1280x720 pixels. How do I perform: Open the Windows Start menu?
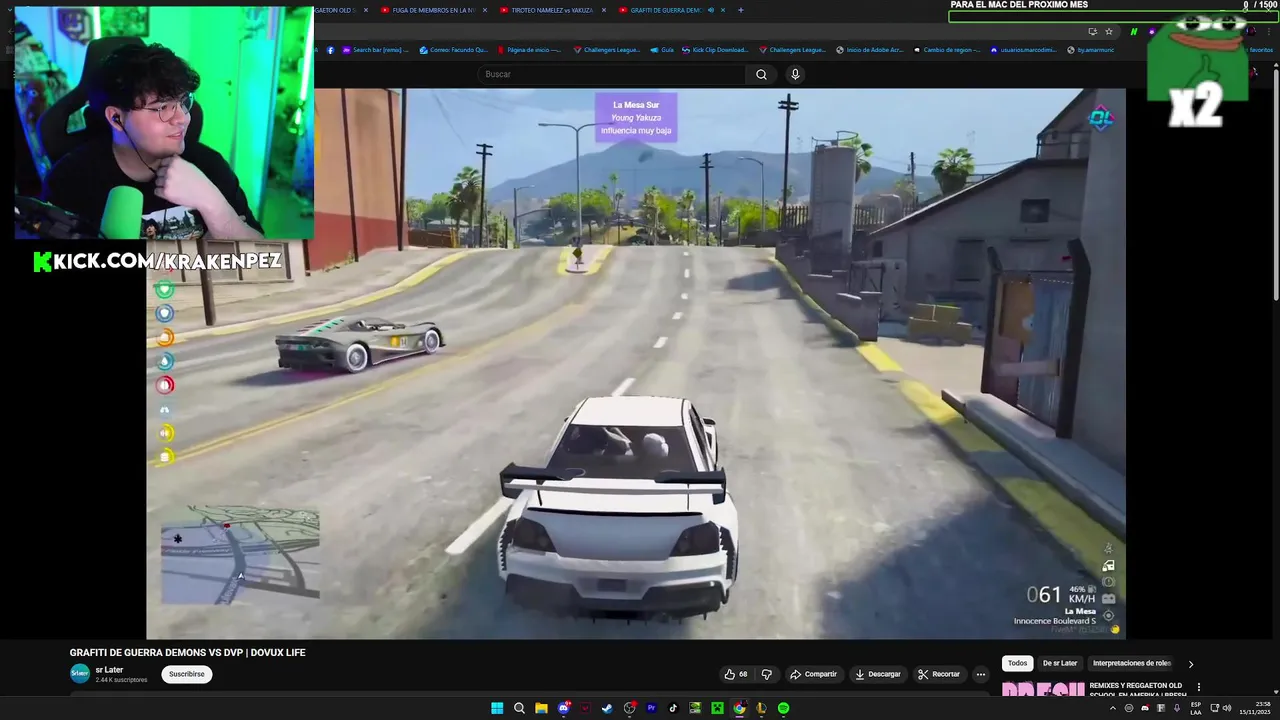497,708
